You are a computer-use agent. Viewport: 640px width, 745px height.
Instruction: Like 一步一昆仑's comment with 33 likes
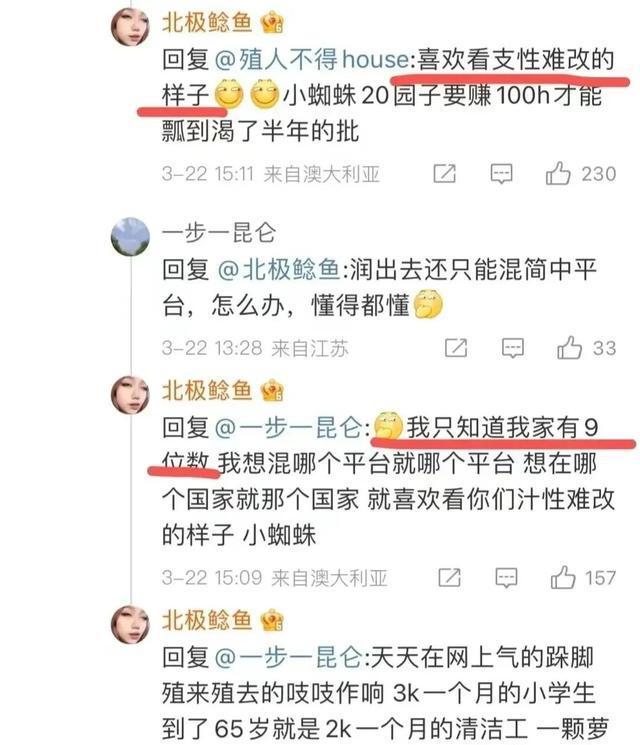[569, 348]
